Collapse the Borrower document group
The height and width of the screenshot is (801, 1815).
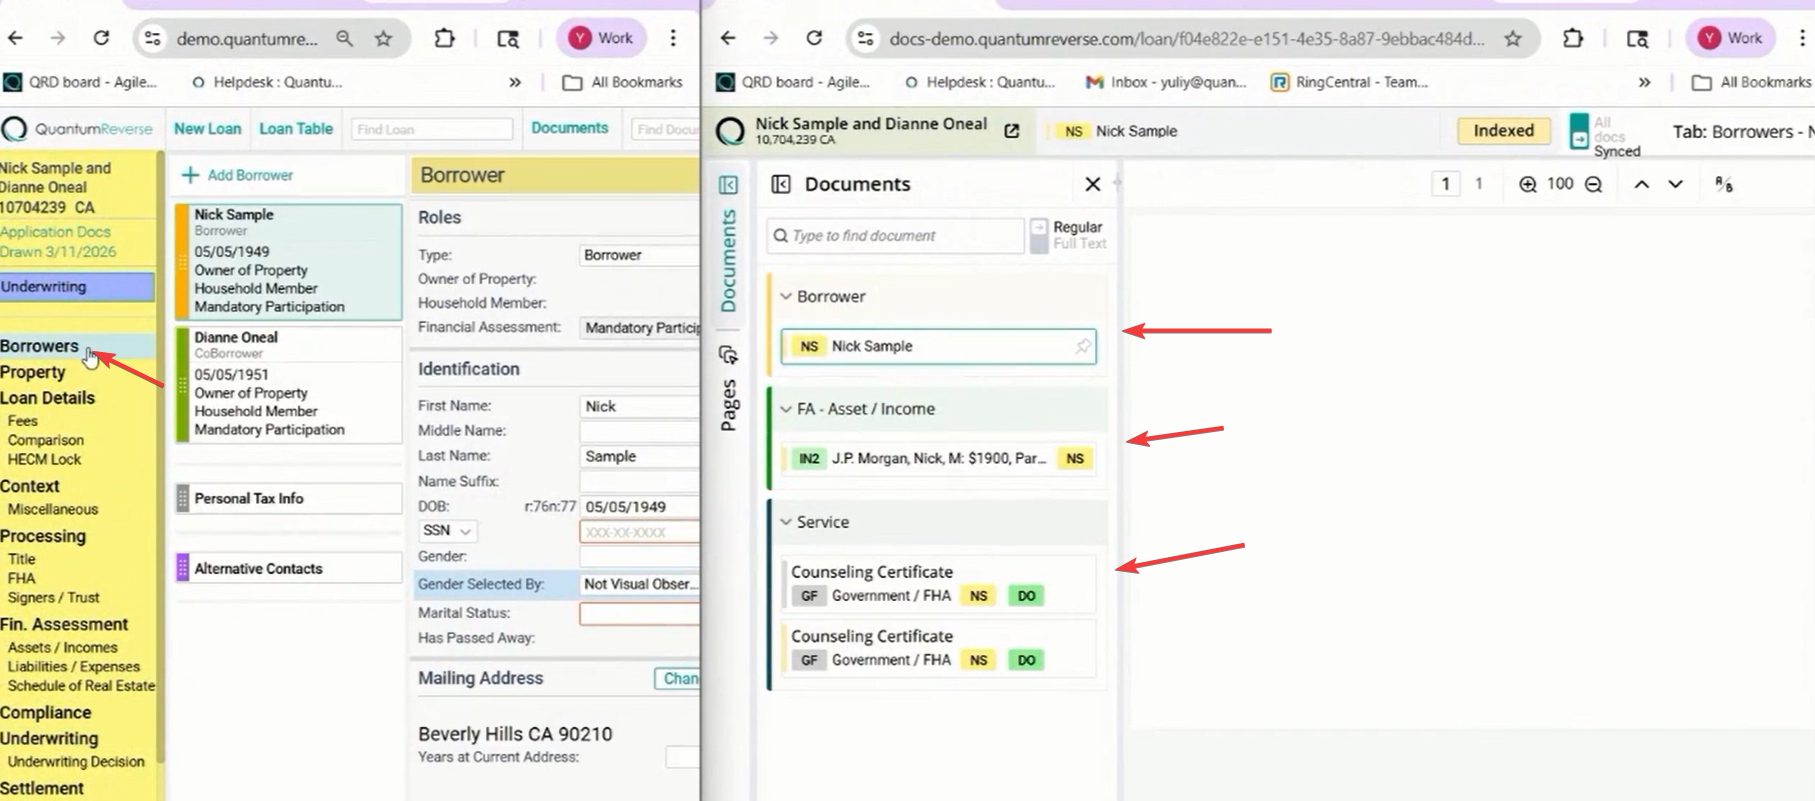(786, 296)
